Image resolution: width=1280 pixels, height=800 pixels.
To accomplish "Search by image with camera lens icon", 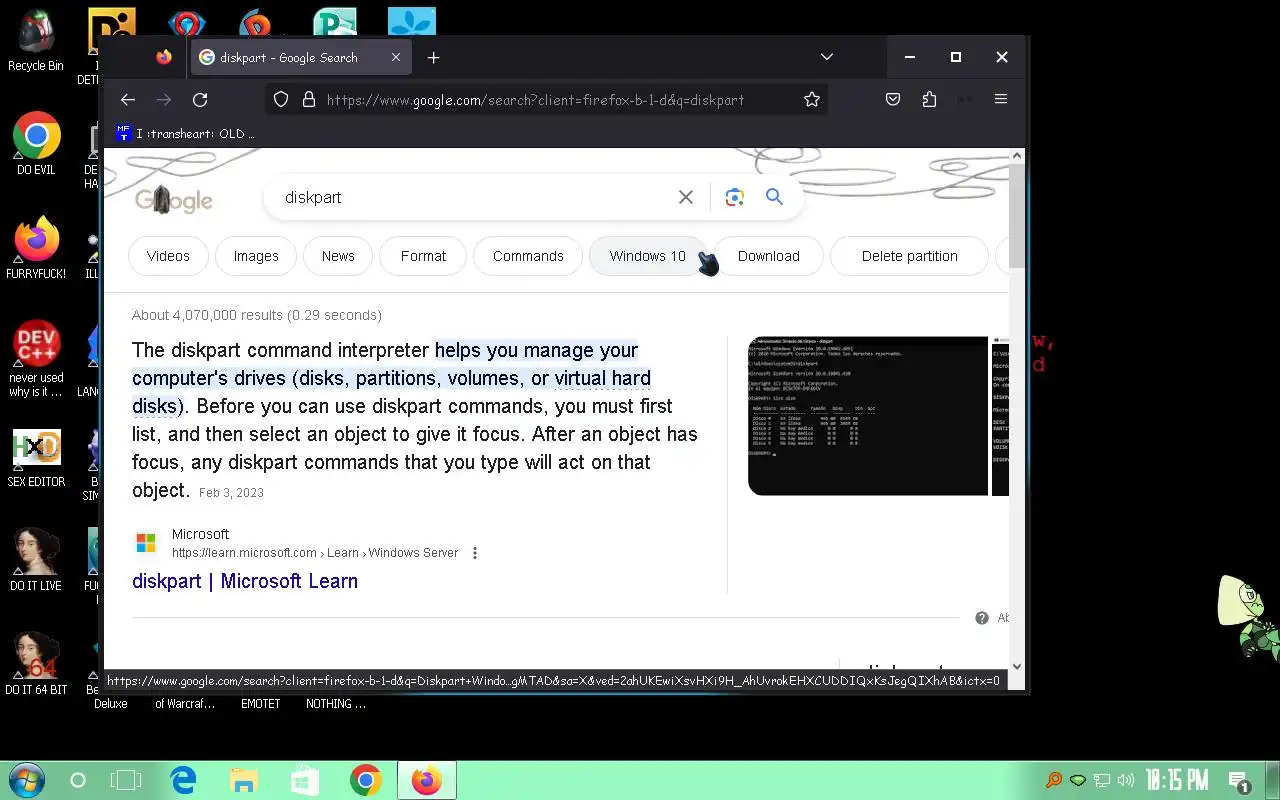I will 735,198.
